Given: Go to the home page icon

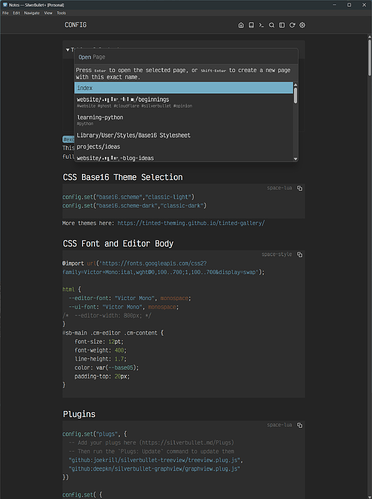Looking at the screenshot, I should [x=241, y=25].
